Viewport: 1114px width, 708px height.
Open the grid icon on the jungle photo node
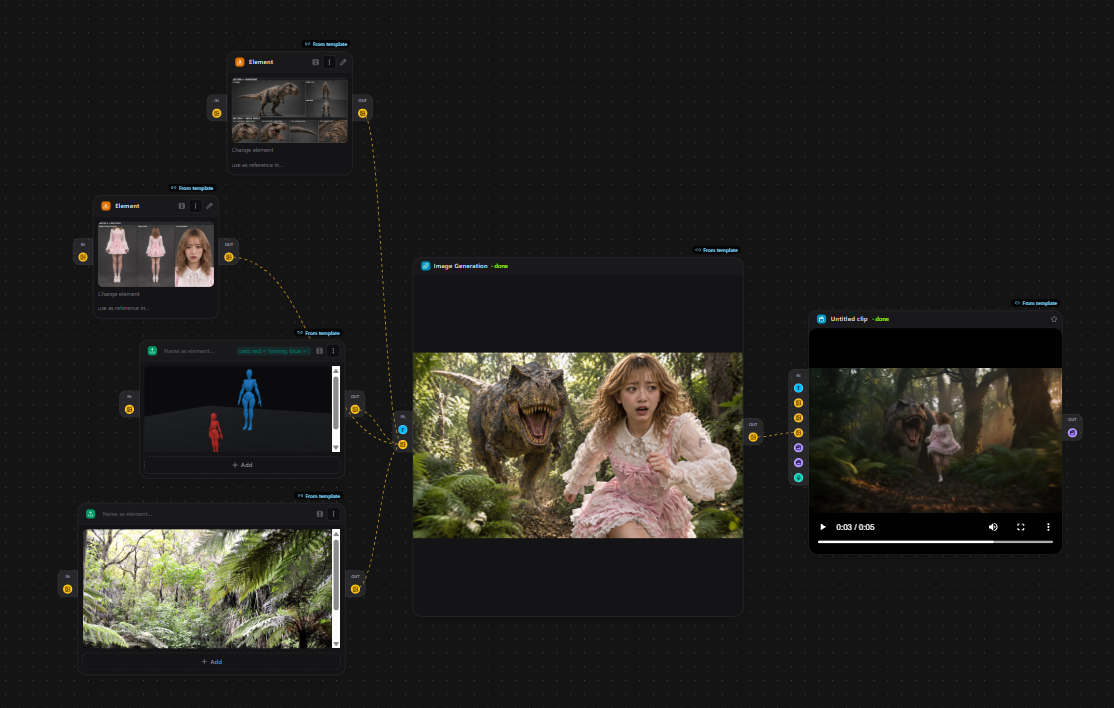click(x=320, y=514)
